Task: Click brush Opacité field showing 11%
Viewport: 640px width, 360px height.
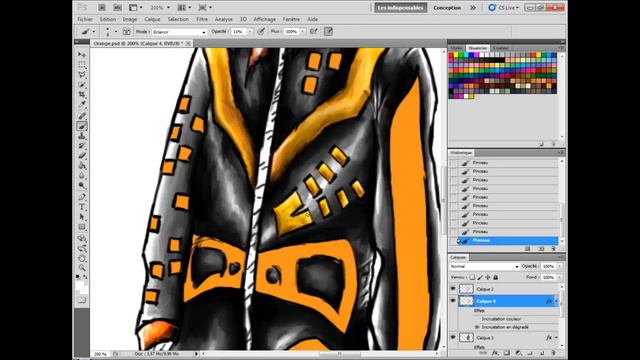Action: 238,32
